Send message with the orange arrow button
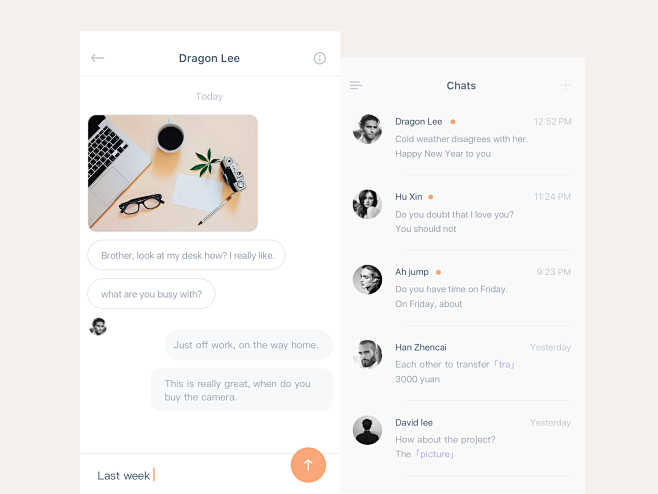The height and width of the screenshot is (494, 658). point(308,465)
